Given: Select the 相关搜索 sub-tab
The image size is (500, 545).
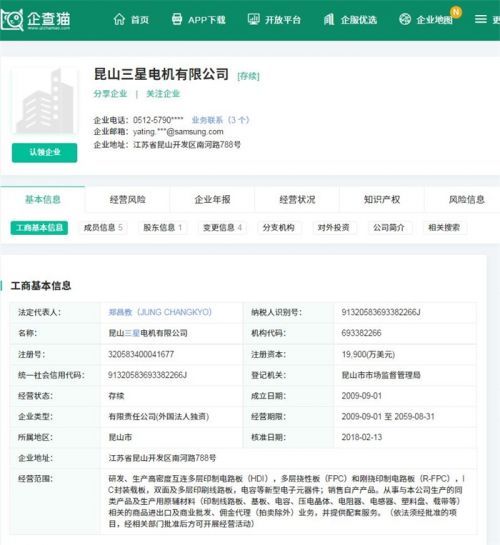Looking at the screenshot, I should tap(444, 228).
